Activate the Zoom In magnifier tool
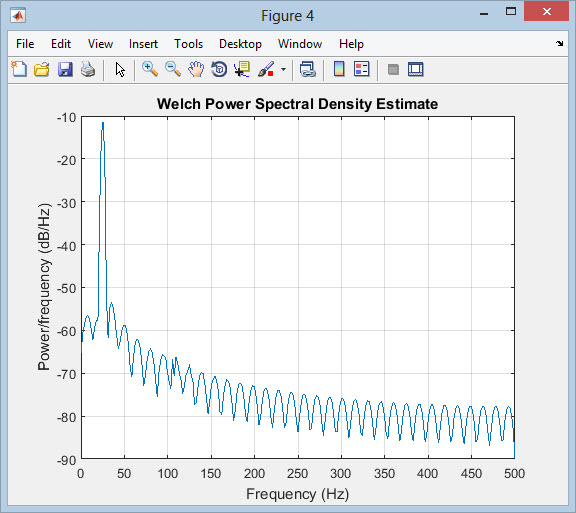576x513 pixels. (150, 69)
